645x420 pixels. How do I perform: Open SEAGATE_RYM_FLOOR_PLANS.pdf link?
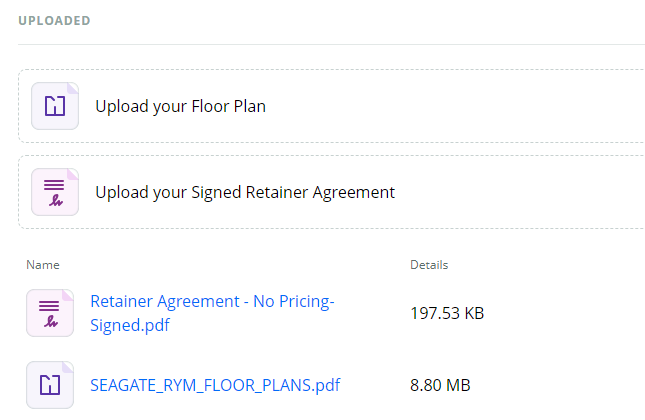(x=215, y=385)
